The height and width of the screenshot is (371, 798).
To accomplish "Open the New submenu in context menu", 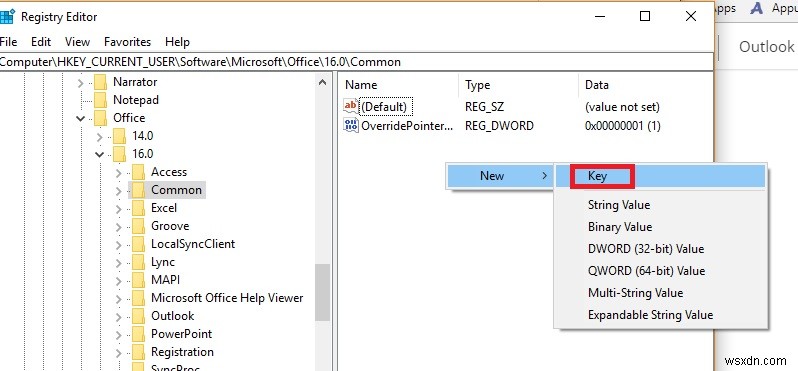I will coord(500,176).
